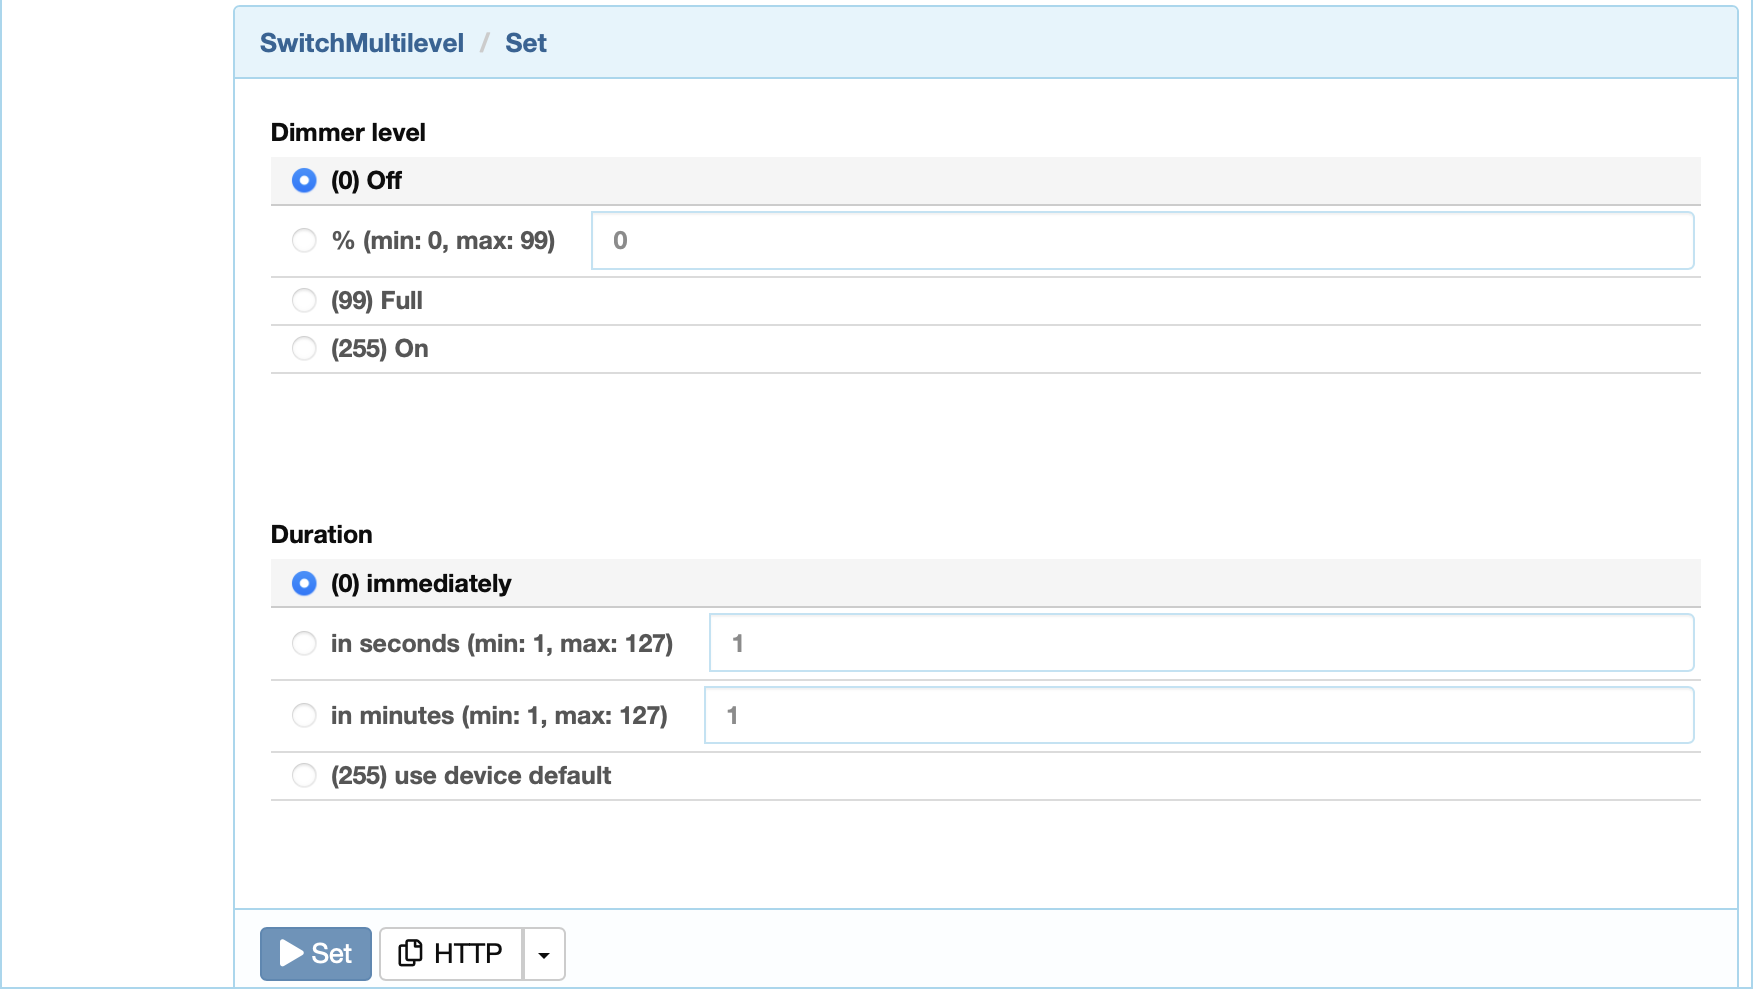The height and width of the screenshot is (990, 1753).
Task: Focus the duration seconds input field
Action: tap(1201, 644)
